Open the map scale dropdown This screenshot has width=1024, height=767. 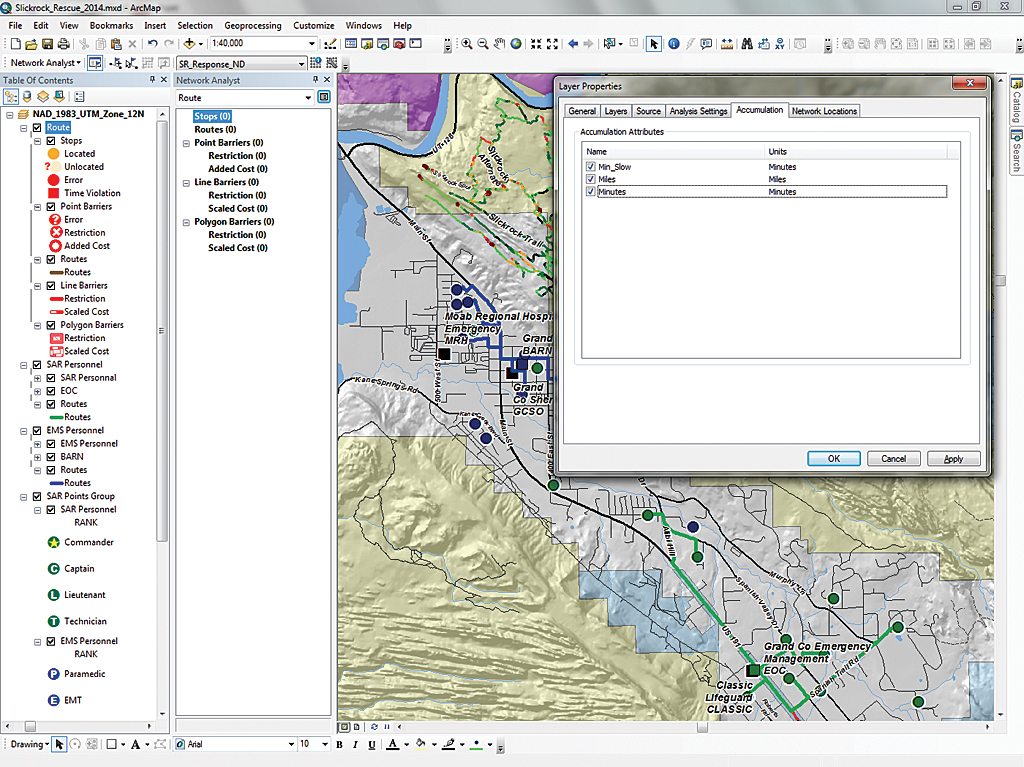coord(313,44)
